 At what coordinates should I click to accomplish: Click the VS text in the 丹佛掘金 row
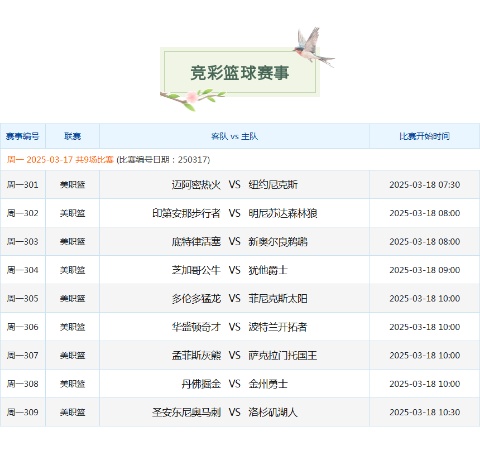coord(234,384)
